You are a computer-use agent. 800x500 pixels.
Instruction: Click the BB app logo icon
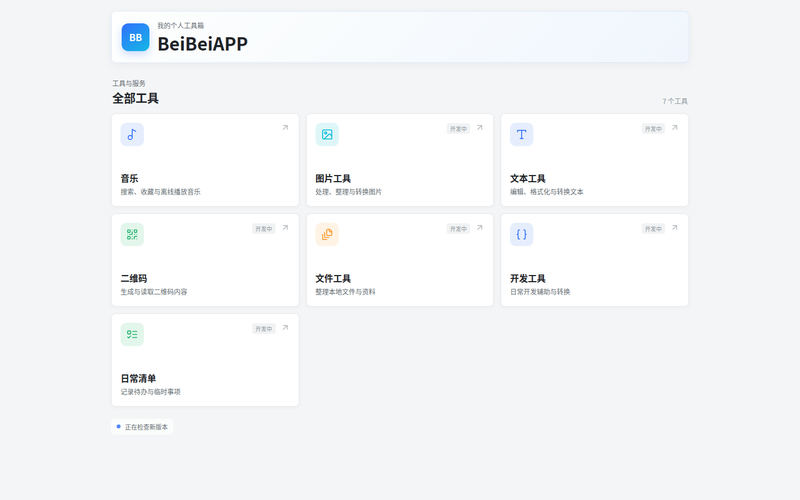[135, 37]
